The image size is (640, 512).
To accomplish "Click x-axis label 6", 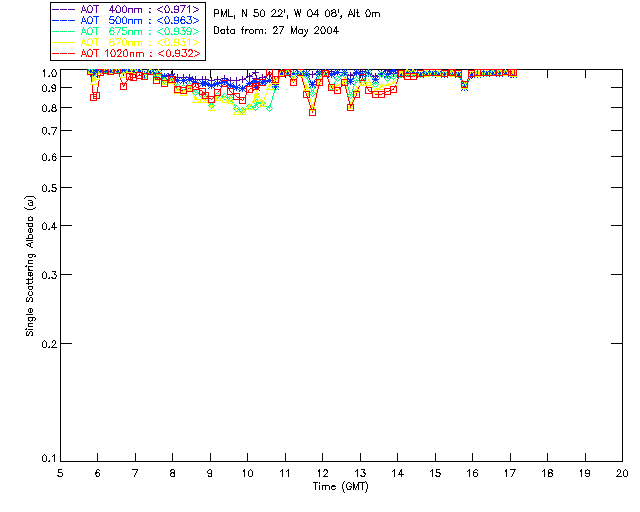I will click(98, 473).
